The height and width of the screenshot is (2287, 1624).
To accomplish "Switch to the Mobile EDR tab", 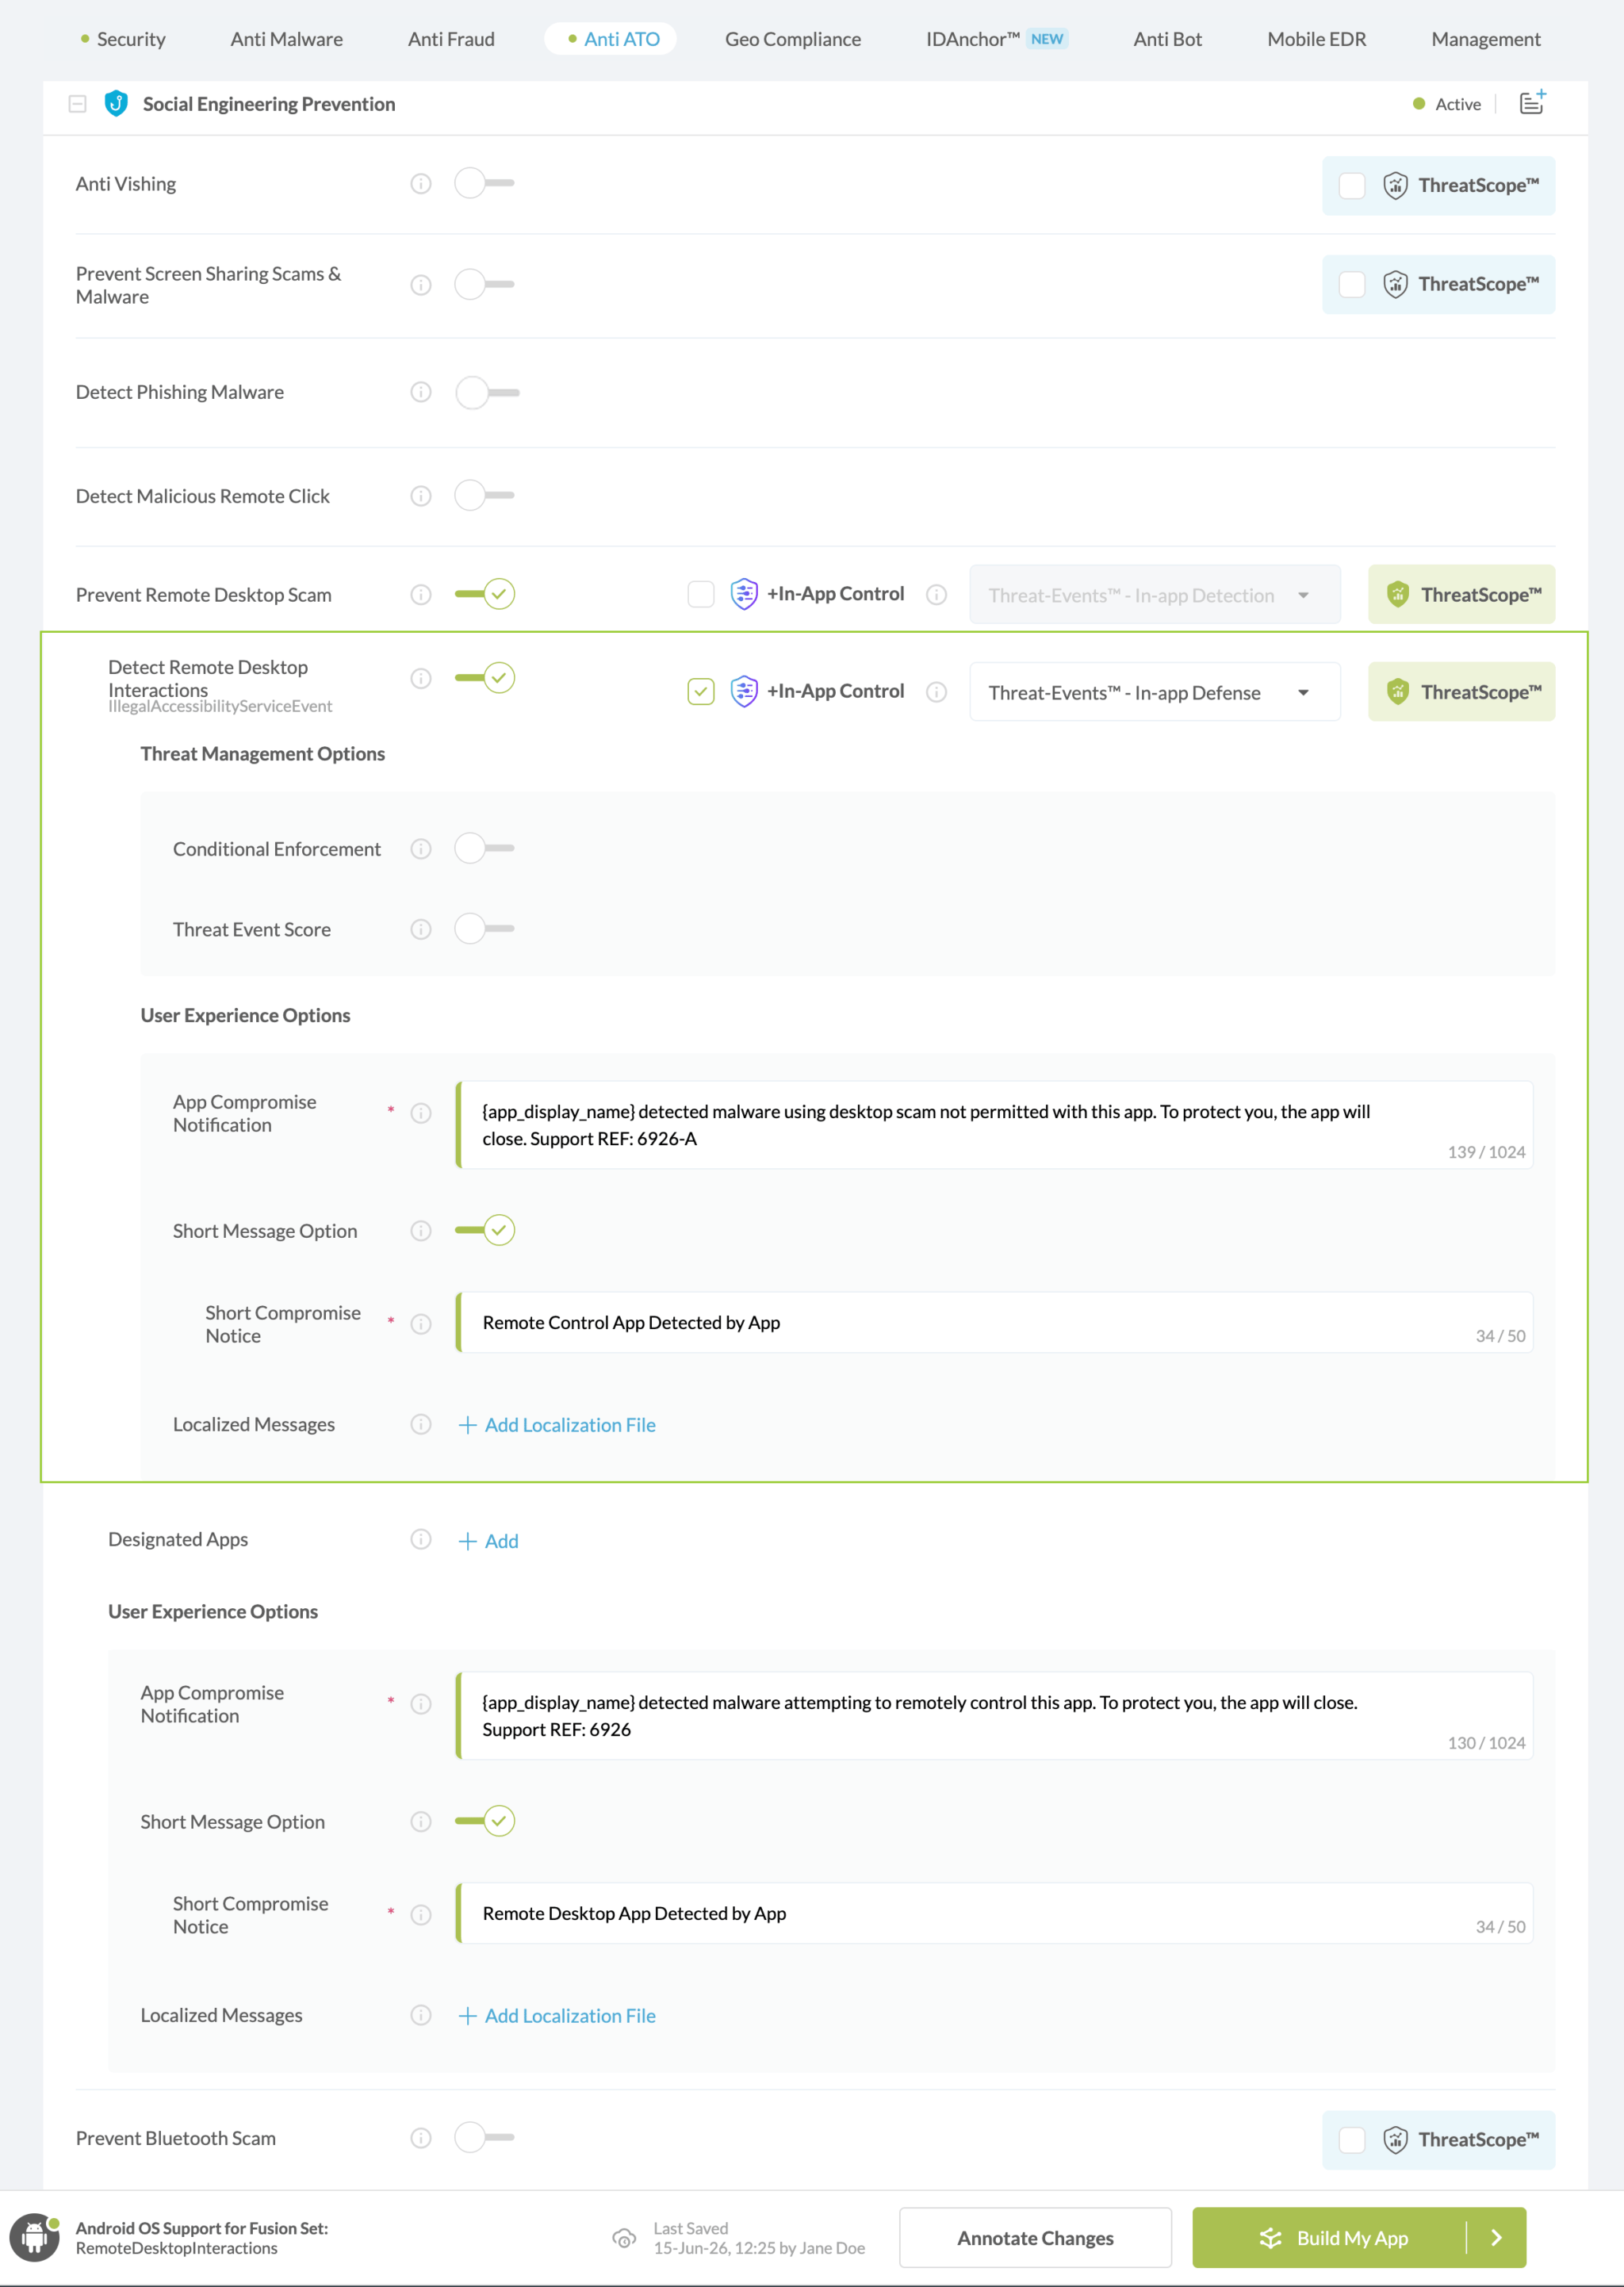I will [x=1316, y=39].
